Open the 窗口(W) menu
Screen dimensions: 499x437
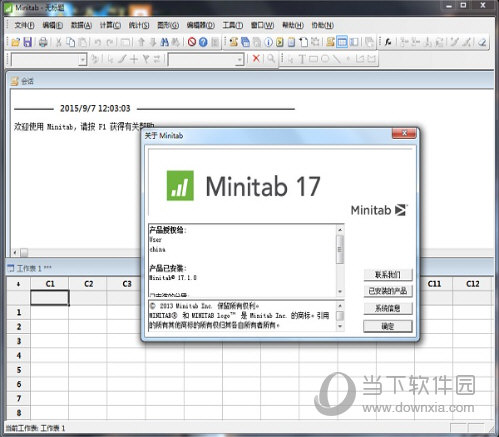pyautogui.click(x=262, y=25)
